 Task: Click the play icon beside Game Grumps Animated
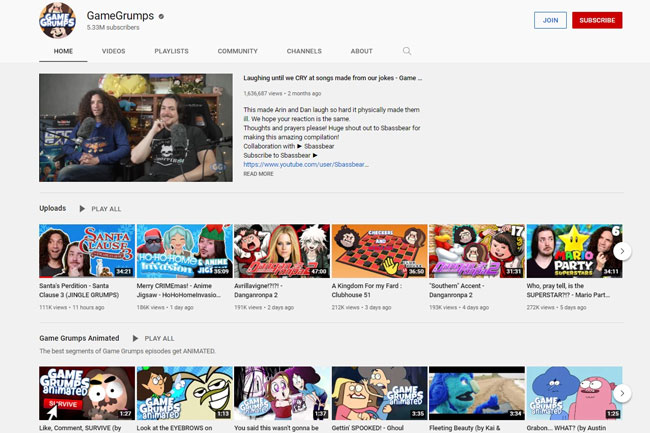(x=135, y=339)
